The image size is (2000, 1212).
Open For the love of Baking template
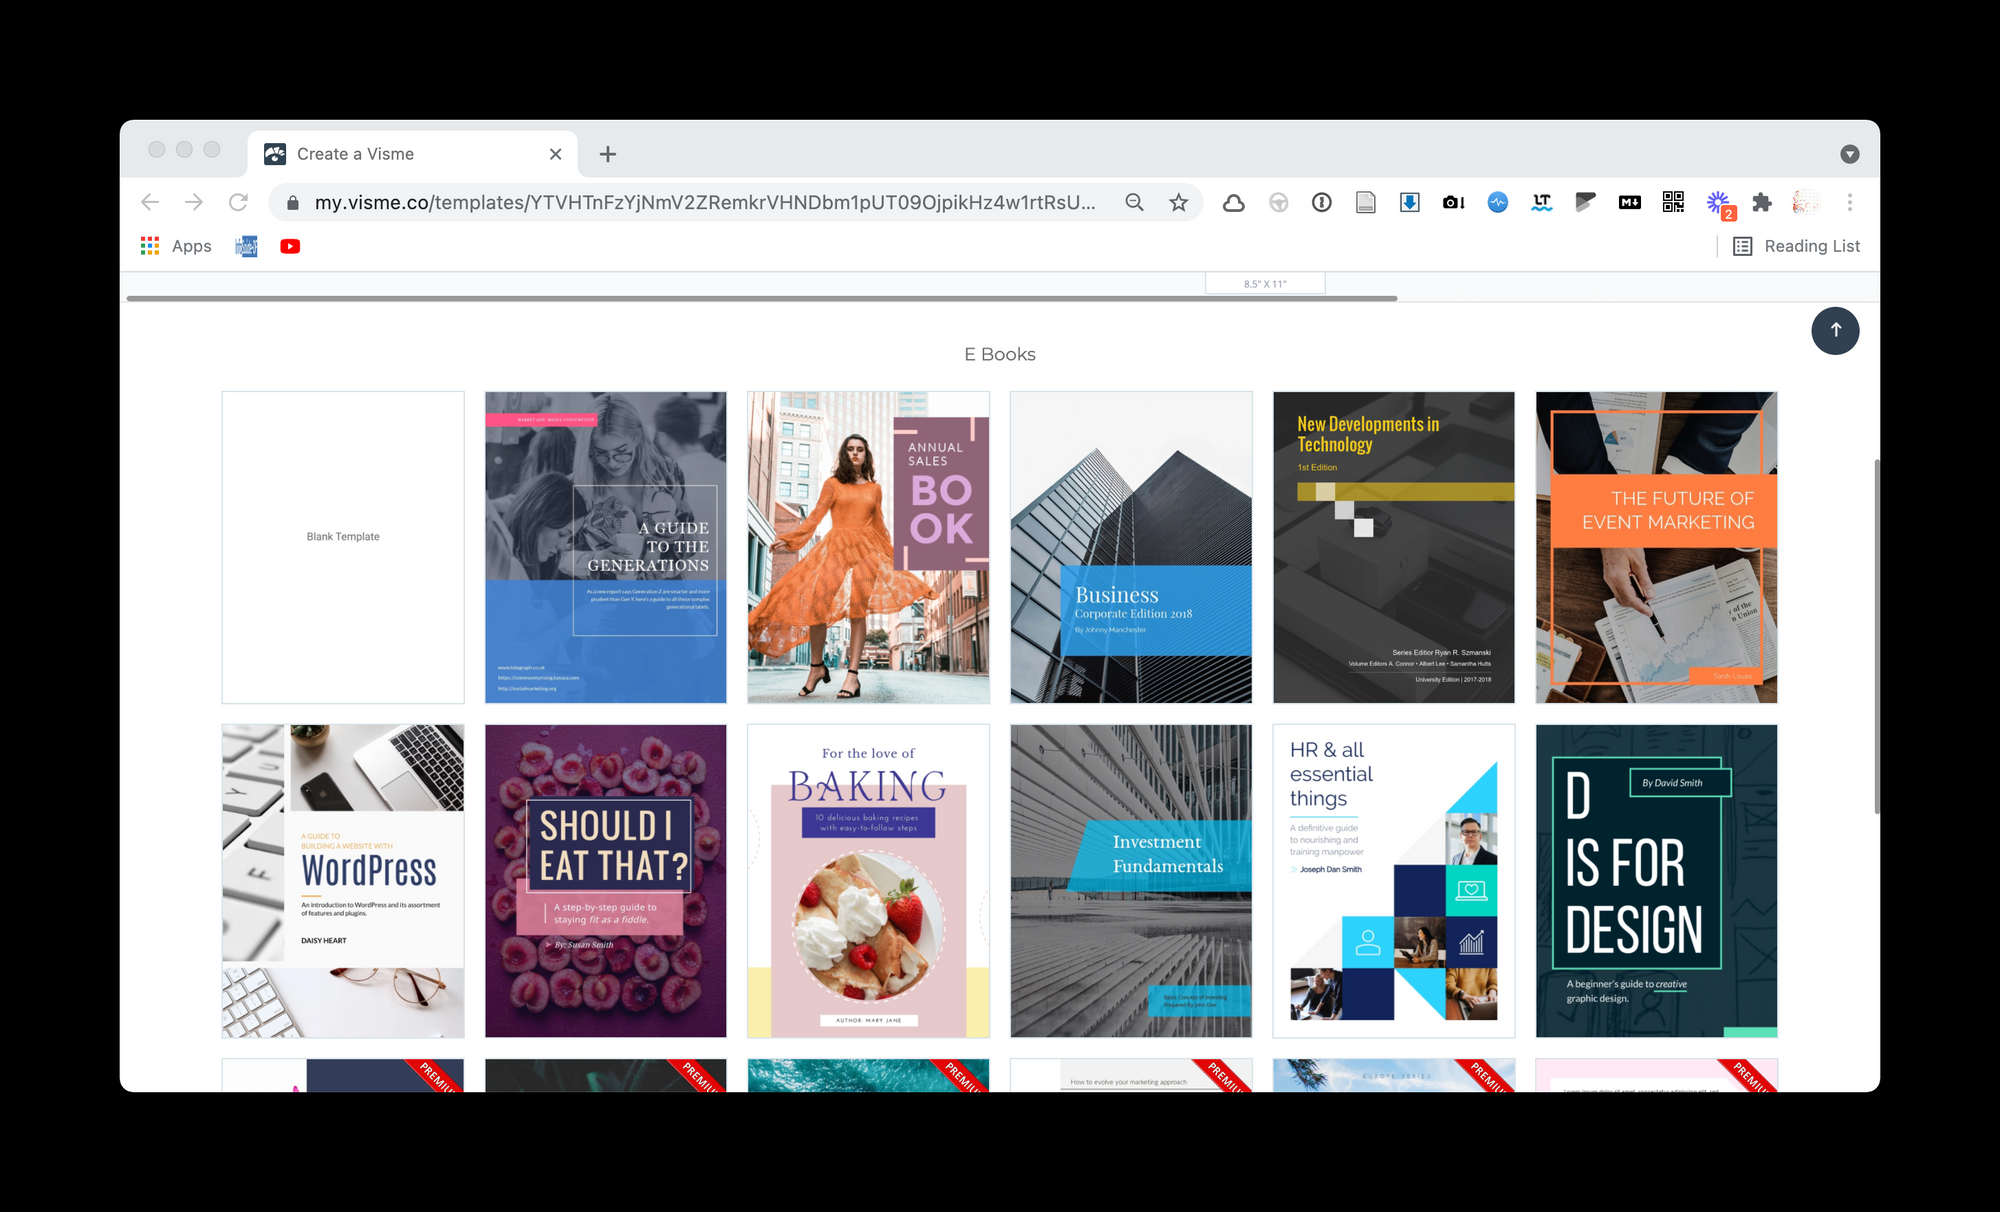point(868,881)
